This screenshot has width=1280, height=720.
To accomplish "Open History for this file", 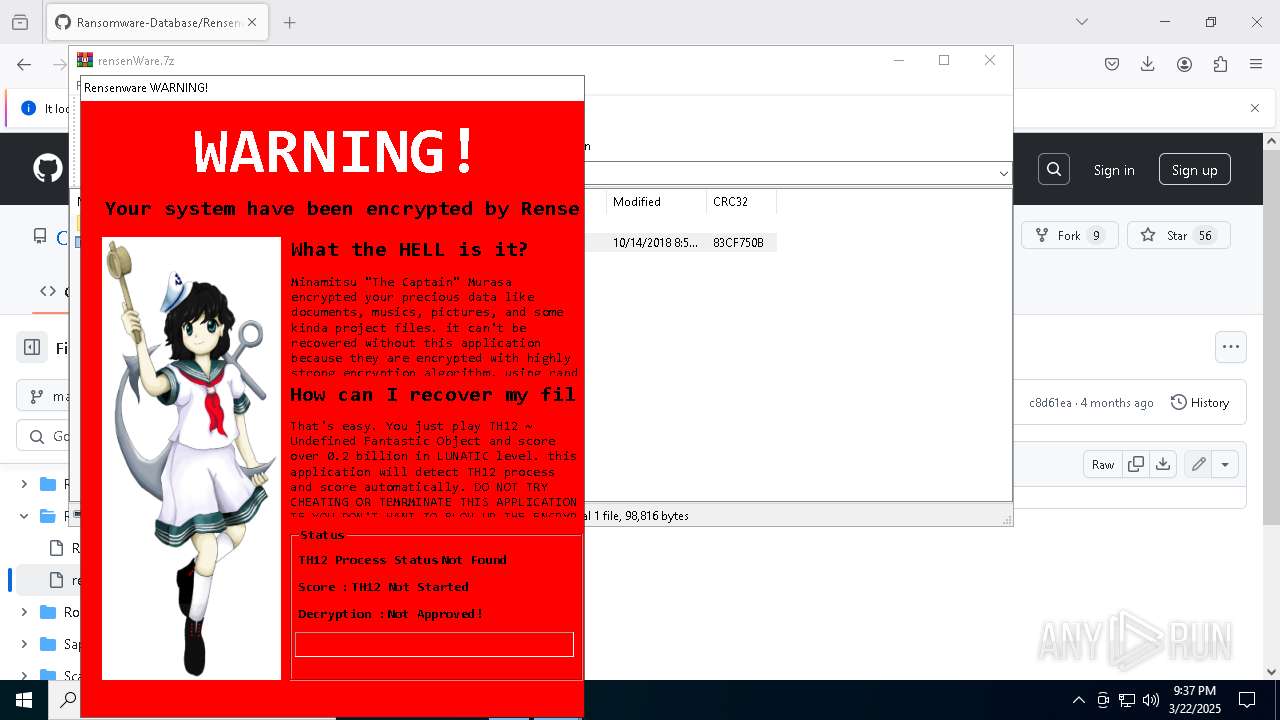I will click(x=1199, y=402).
